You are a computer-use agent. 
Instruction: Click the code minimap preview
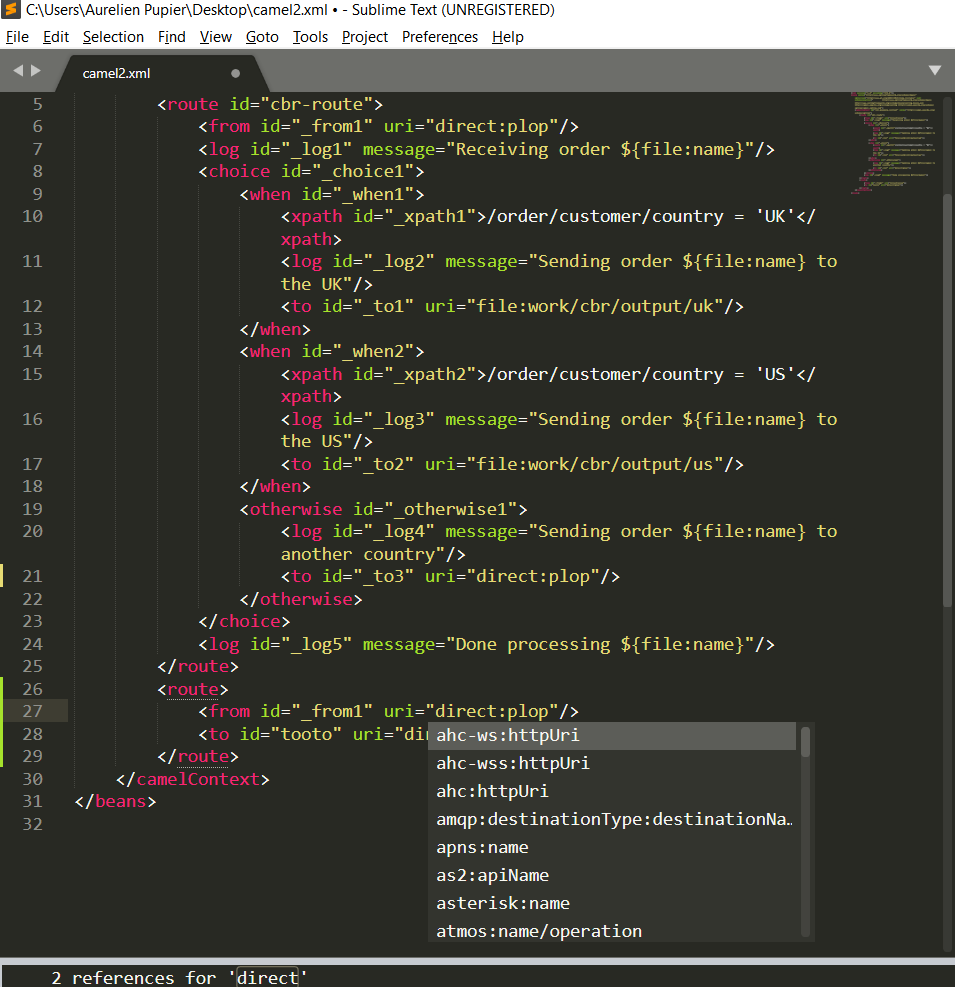(890, 140)
